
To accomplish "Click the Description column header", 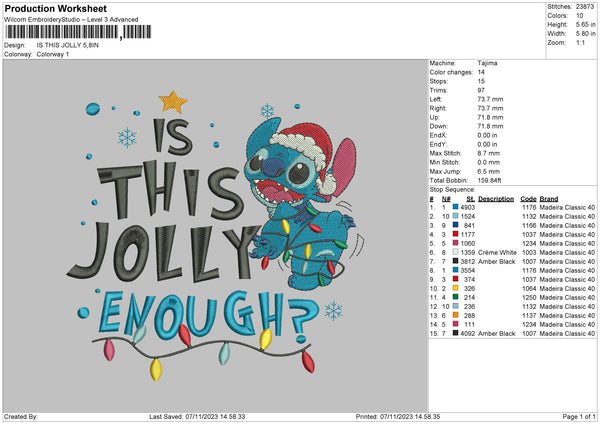I will pos(496,199).
